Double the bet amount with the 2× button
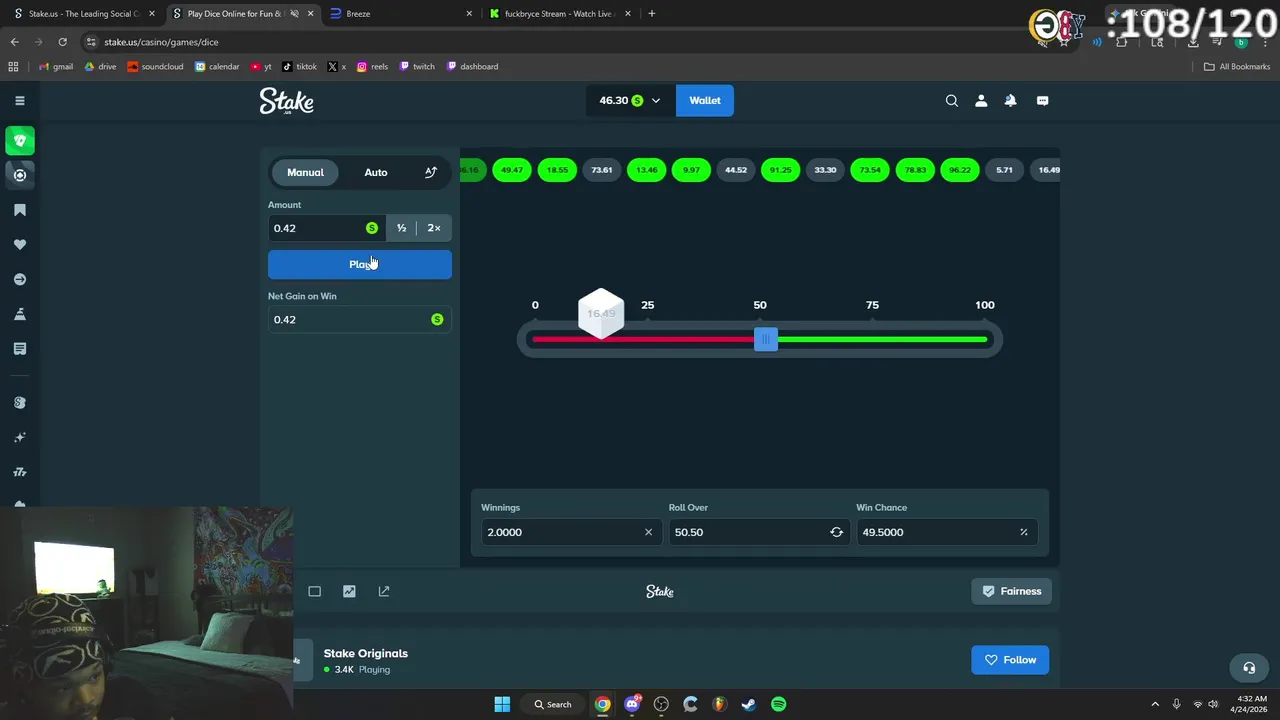This screenshot has width=1280, height=720. (x=434, y=228)
